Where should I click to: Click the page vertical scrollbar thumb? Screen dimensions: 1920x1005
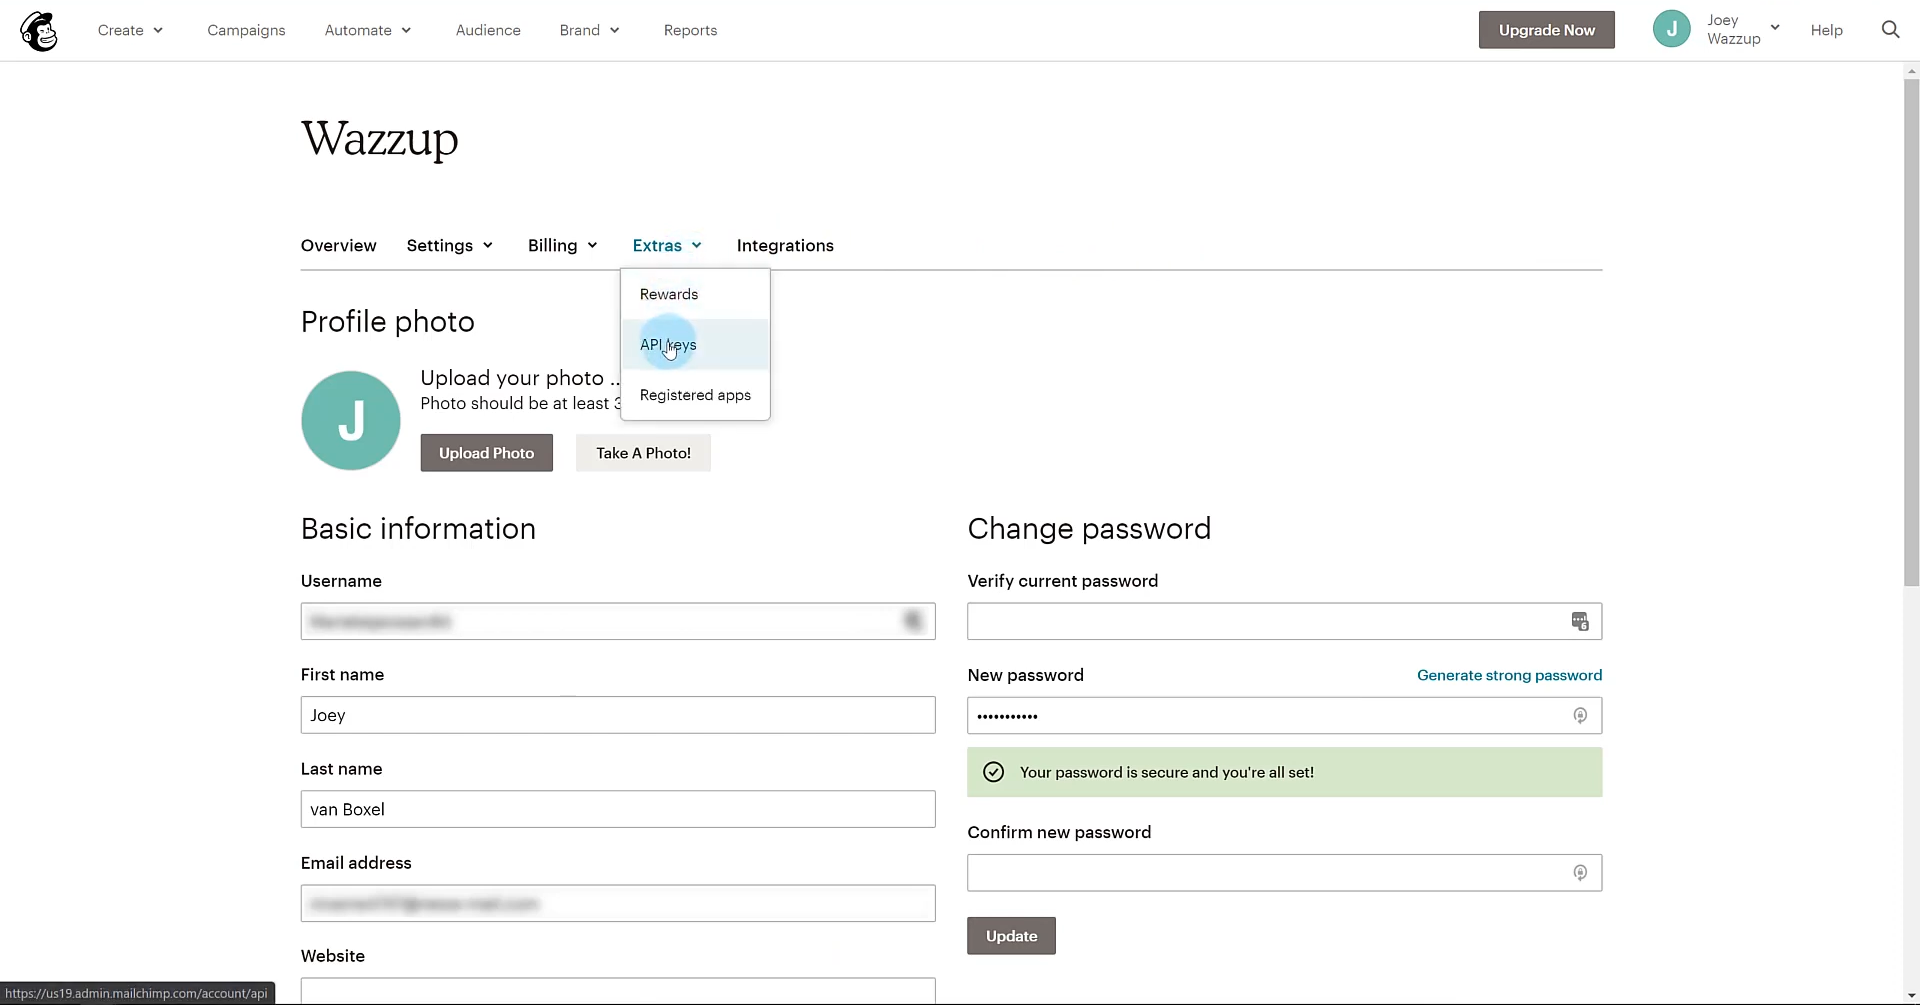click(x=1911, y=332)
